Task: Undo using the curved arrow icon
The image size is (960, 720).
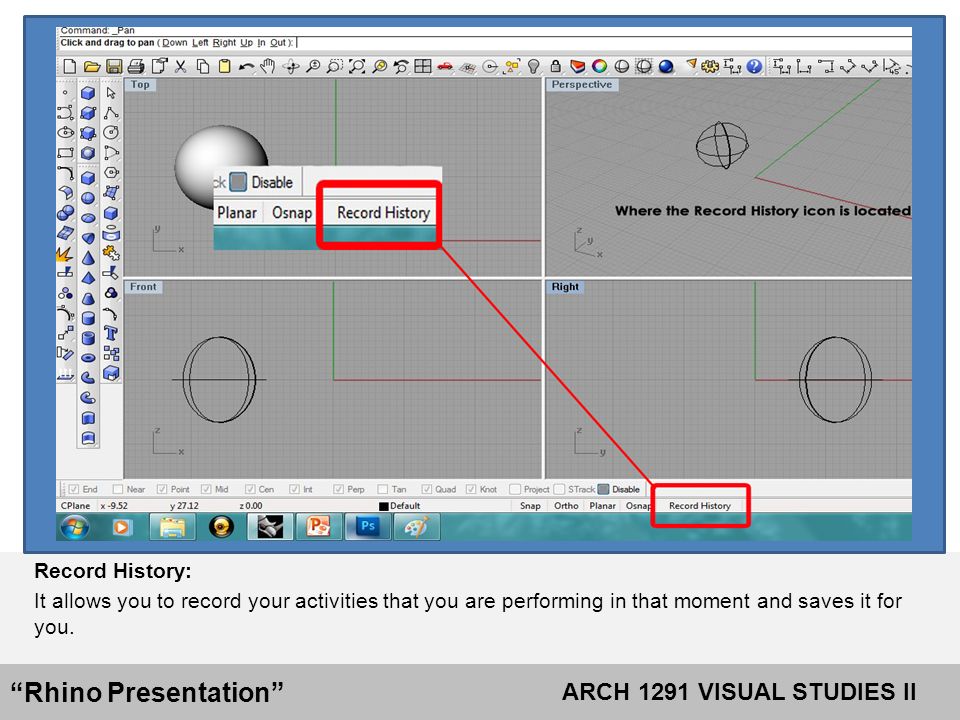Action: coord(247,66)
